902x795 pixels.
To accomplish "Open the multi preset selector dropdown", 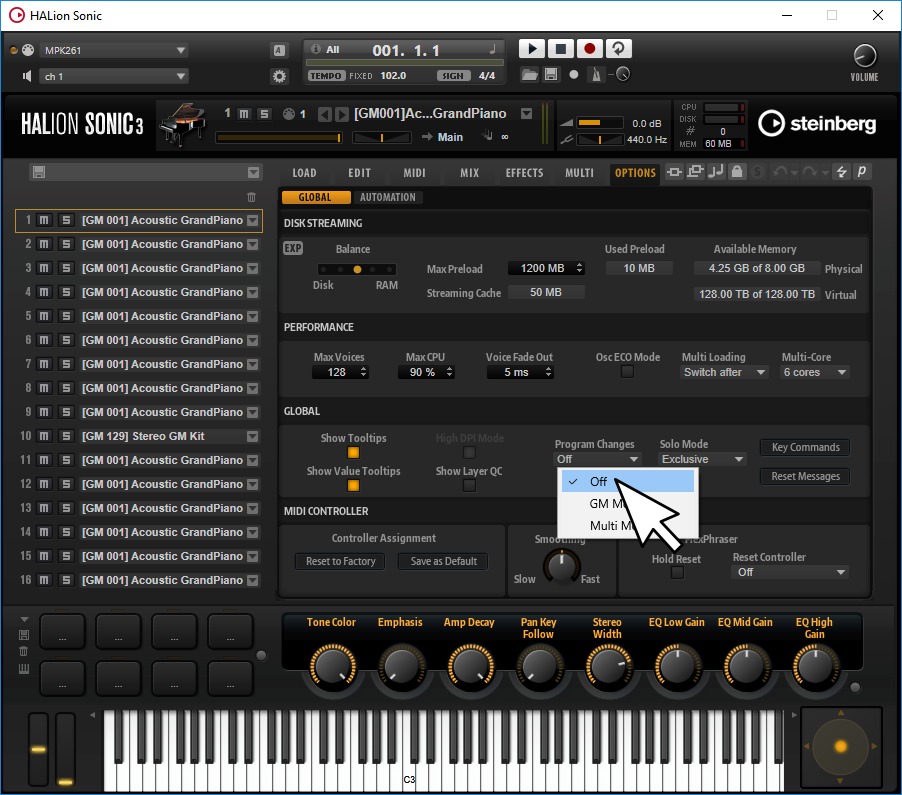I will (x=254, y=173).
